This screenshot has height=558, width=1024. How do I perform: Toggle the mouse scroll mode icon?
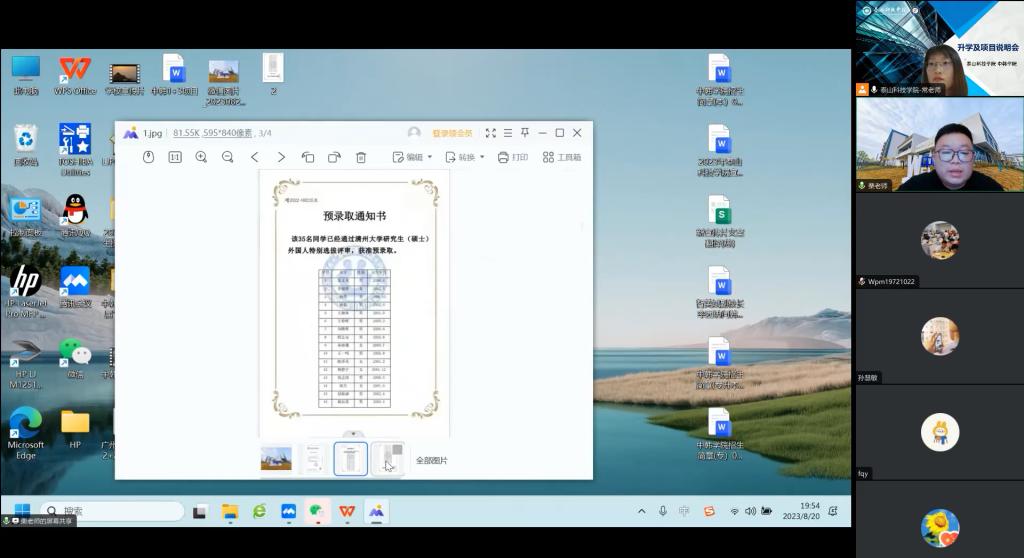coord(148,157)
